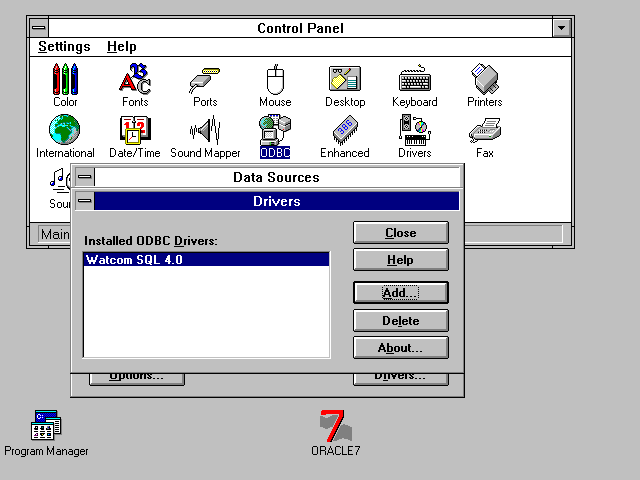Viewport: 640px width, 480px height.
Task: Open the Fonts icon
Action: point(135,80)
